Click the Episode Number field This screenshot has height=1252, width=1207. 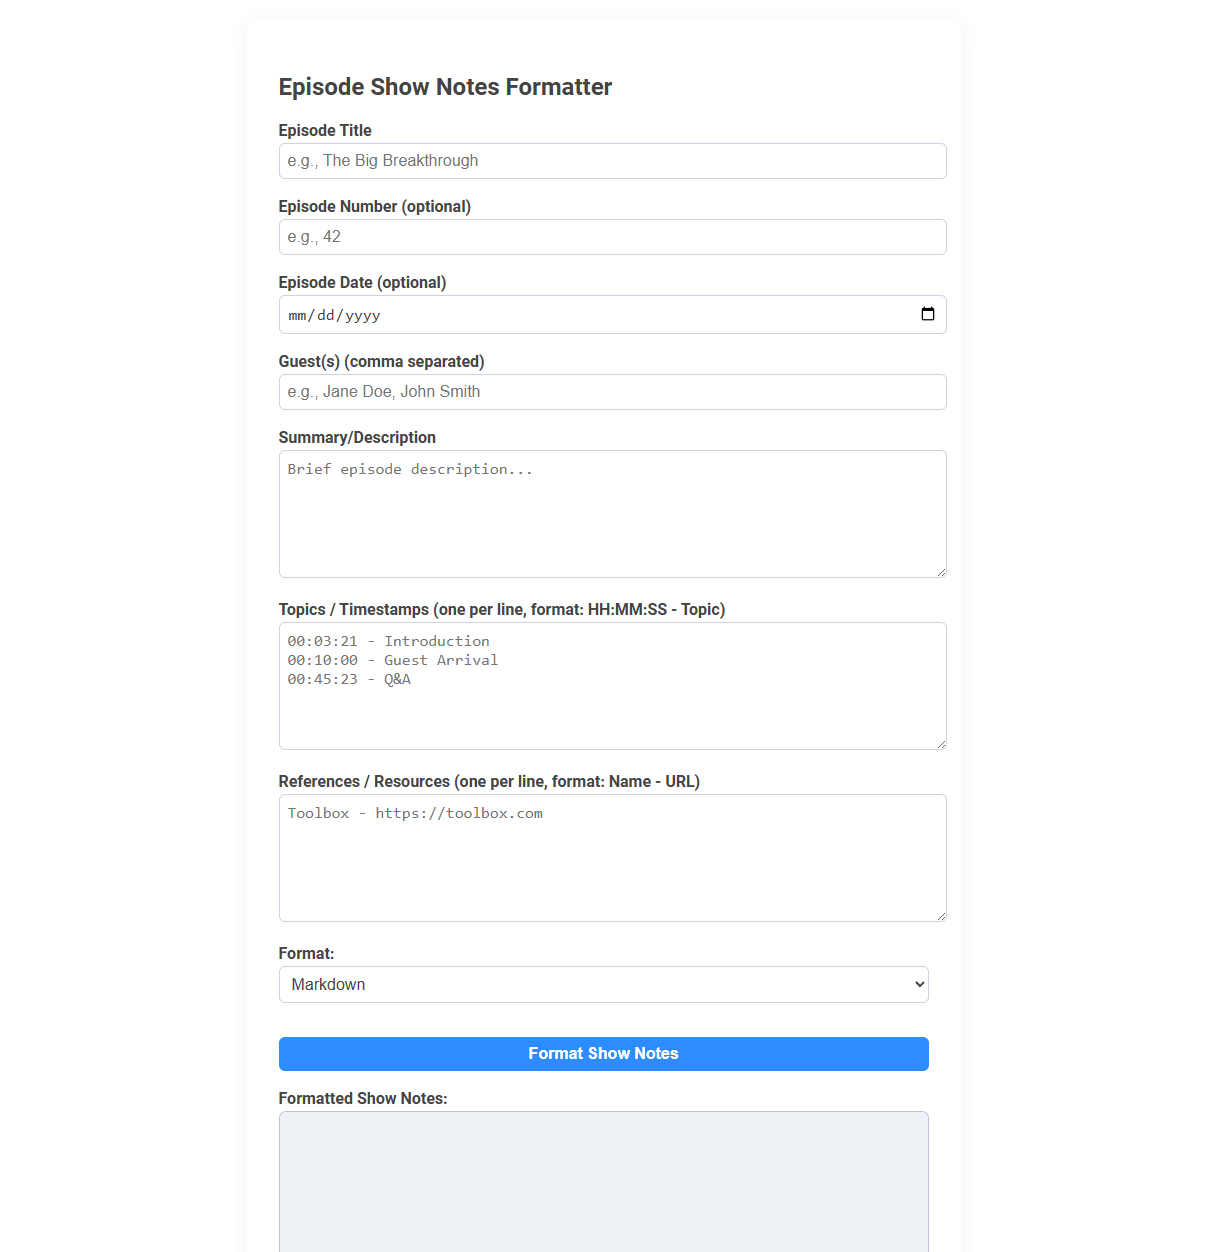[x=612, y=237]
